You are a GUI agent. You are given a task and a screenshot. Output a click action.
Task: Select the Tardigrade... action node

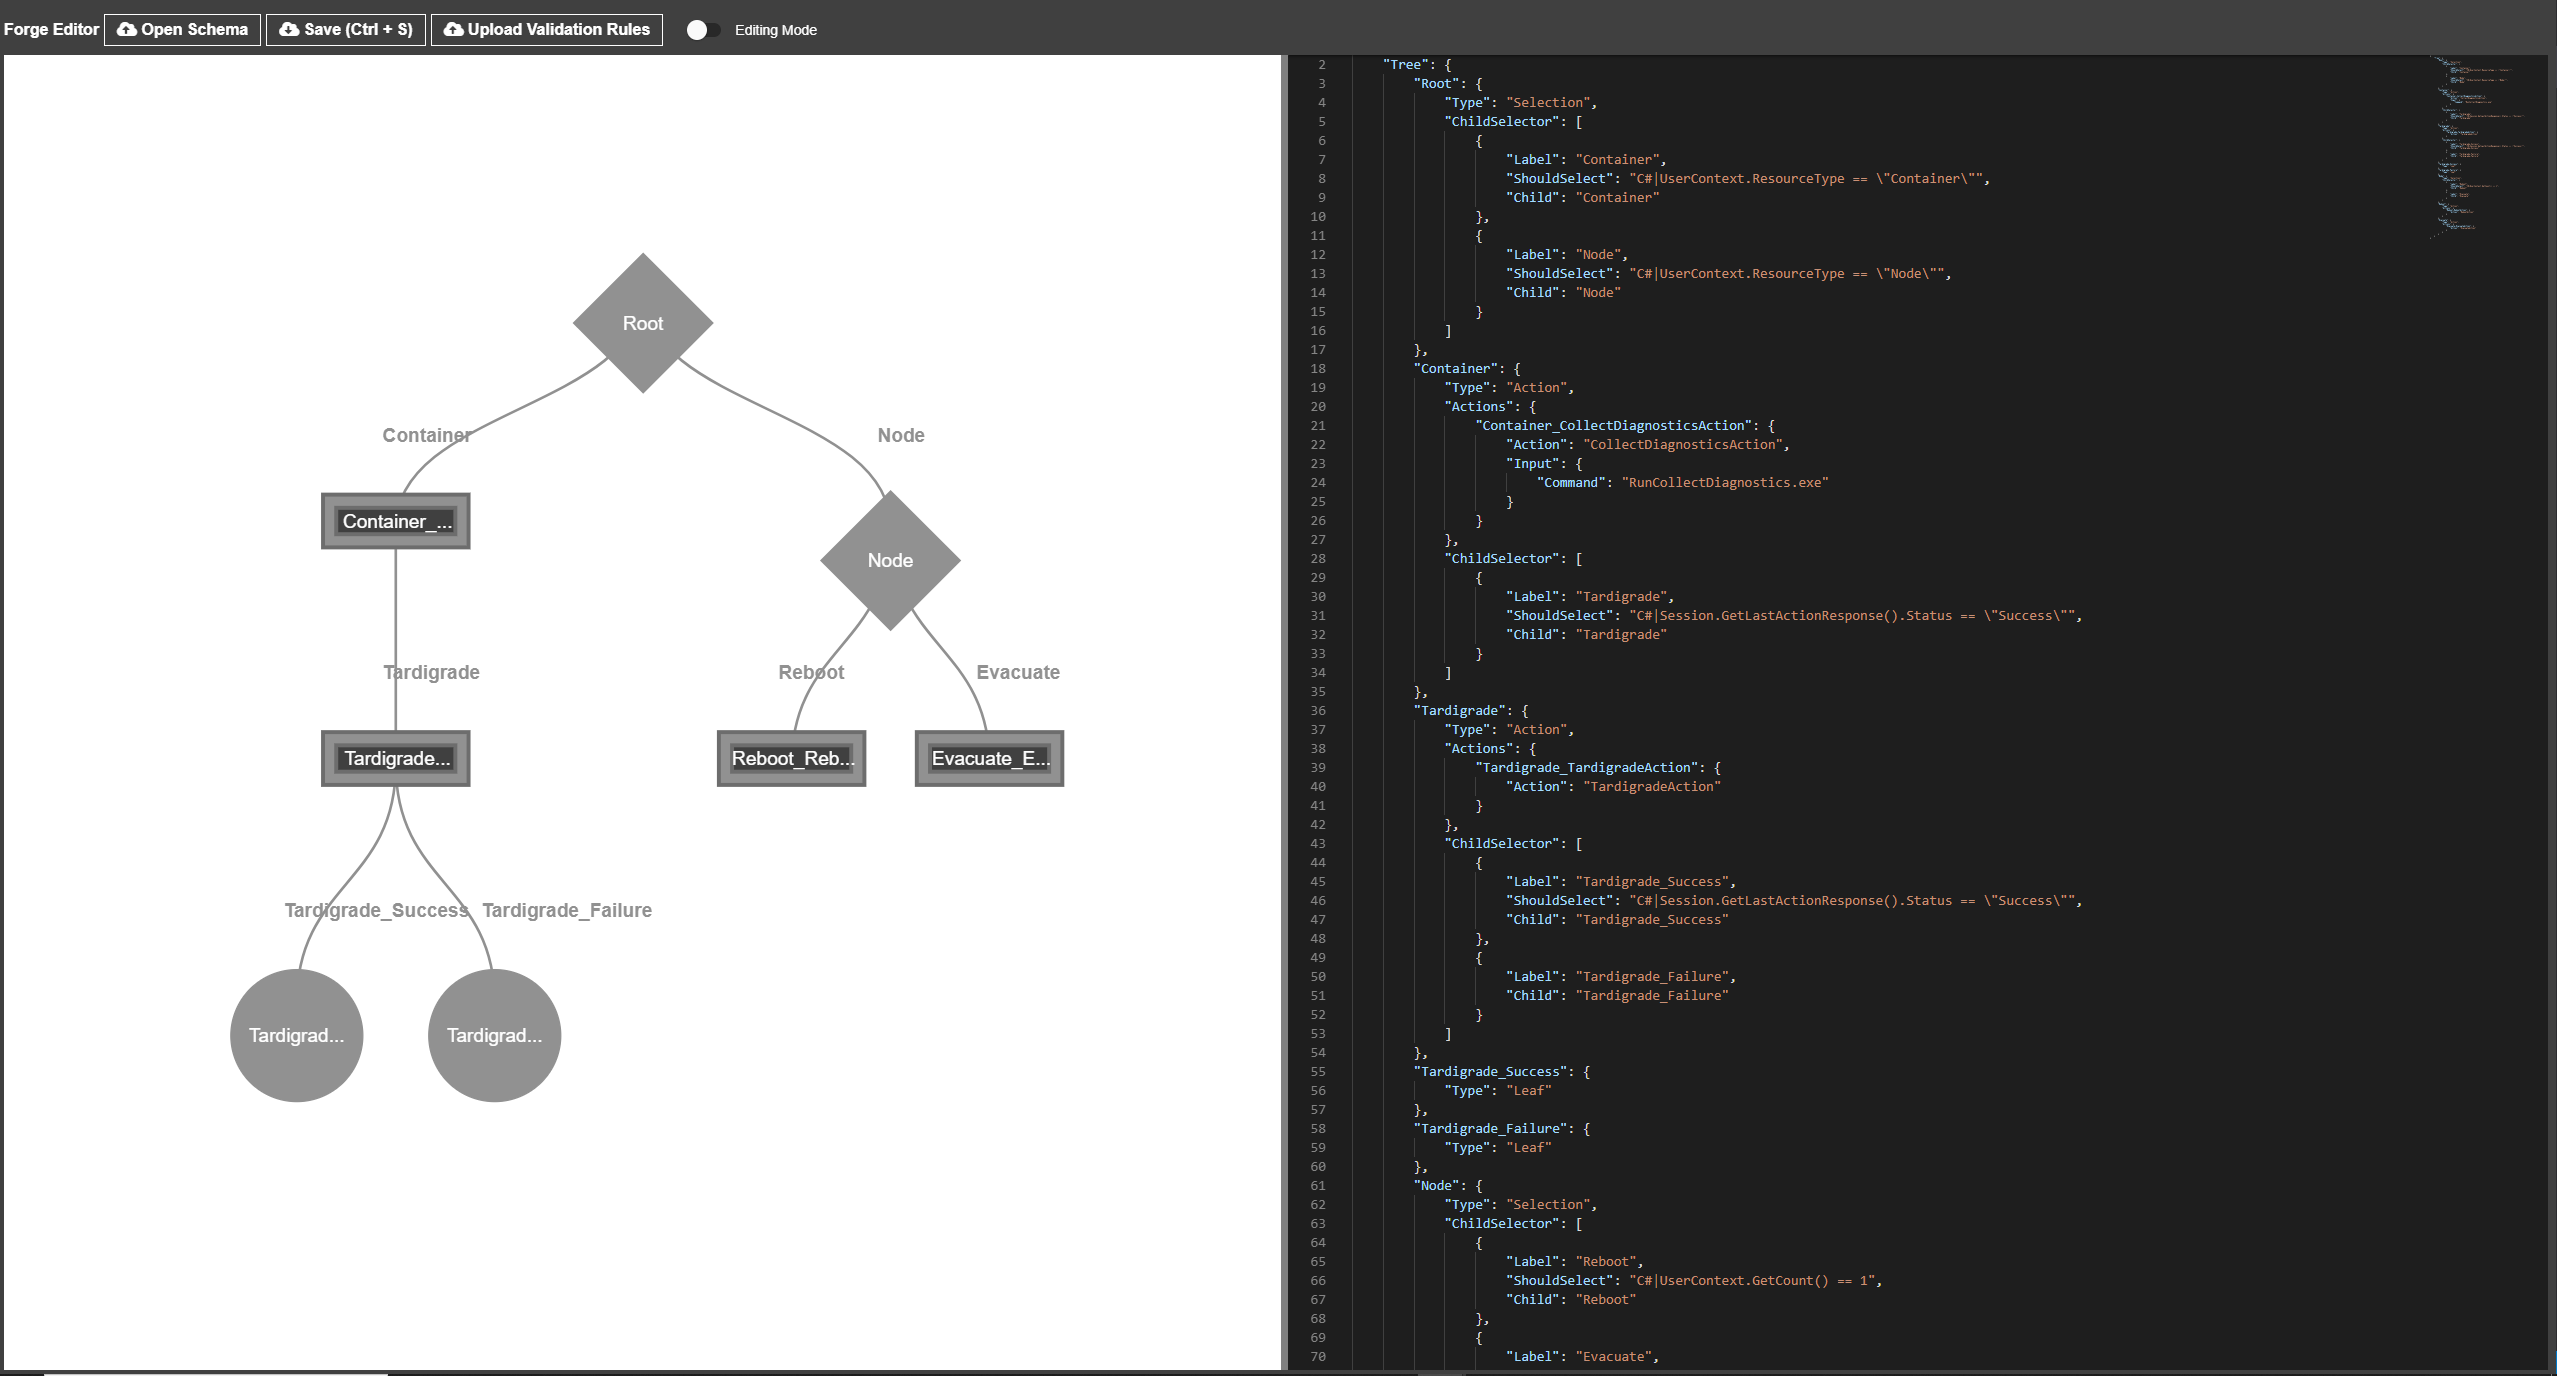pyautogui.click(x=396, y=758)
